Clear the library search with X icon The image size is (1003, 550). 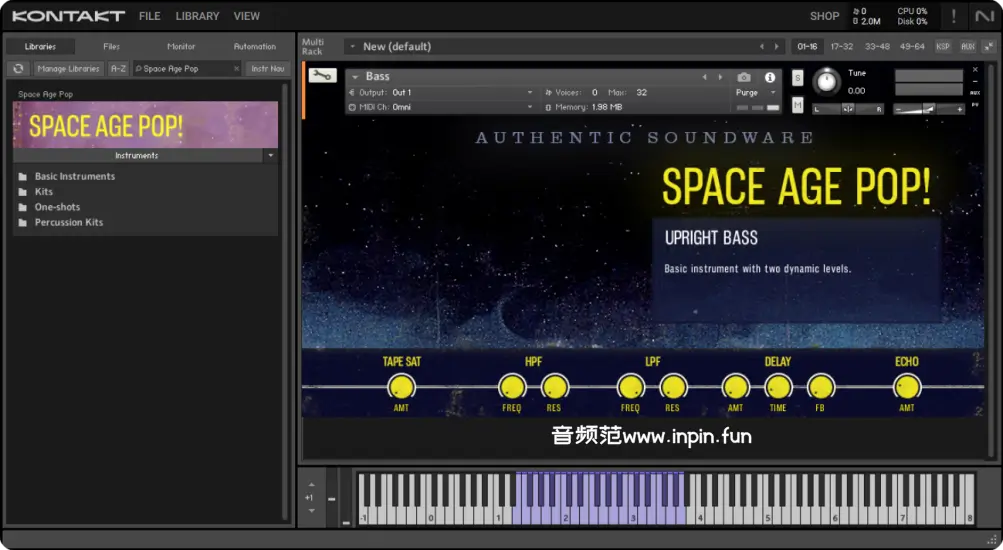point(237,69)
